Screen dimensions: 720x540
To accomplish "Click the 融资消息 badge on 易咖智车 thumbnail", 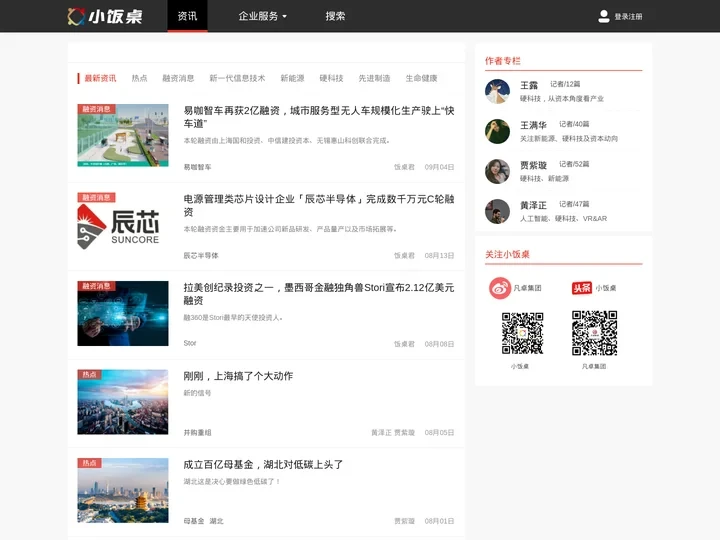I will (x=96, y=109).
